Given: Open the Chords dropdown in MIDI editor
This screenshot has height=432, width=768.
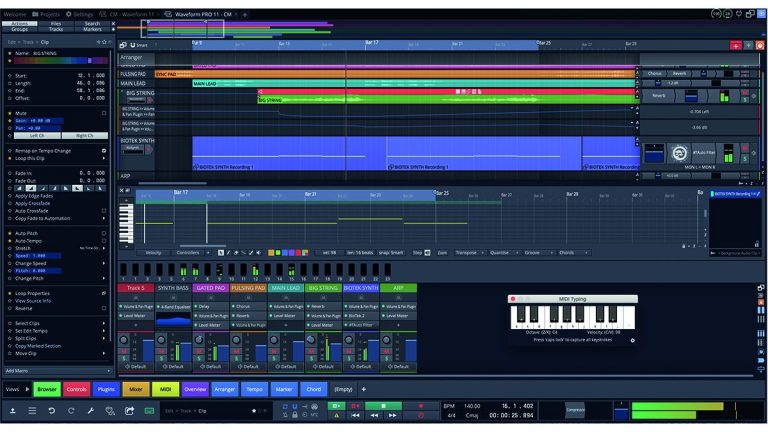Looking at the screenshot, I should pos(573,253).
